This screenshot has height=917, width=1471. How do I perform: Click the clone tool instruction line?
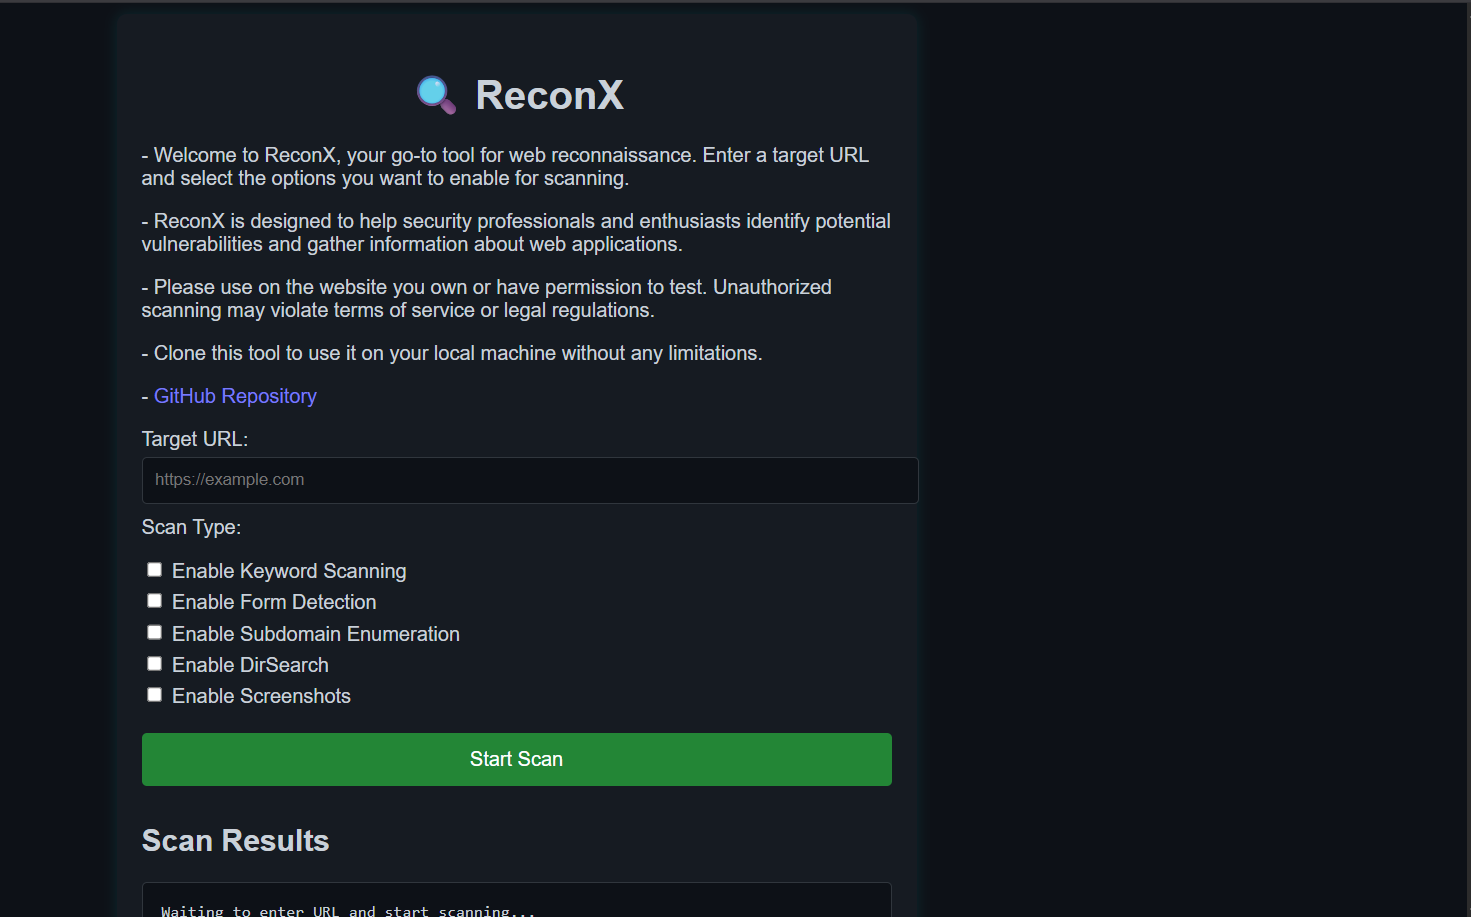(451, 353)
